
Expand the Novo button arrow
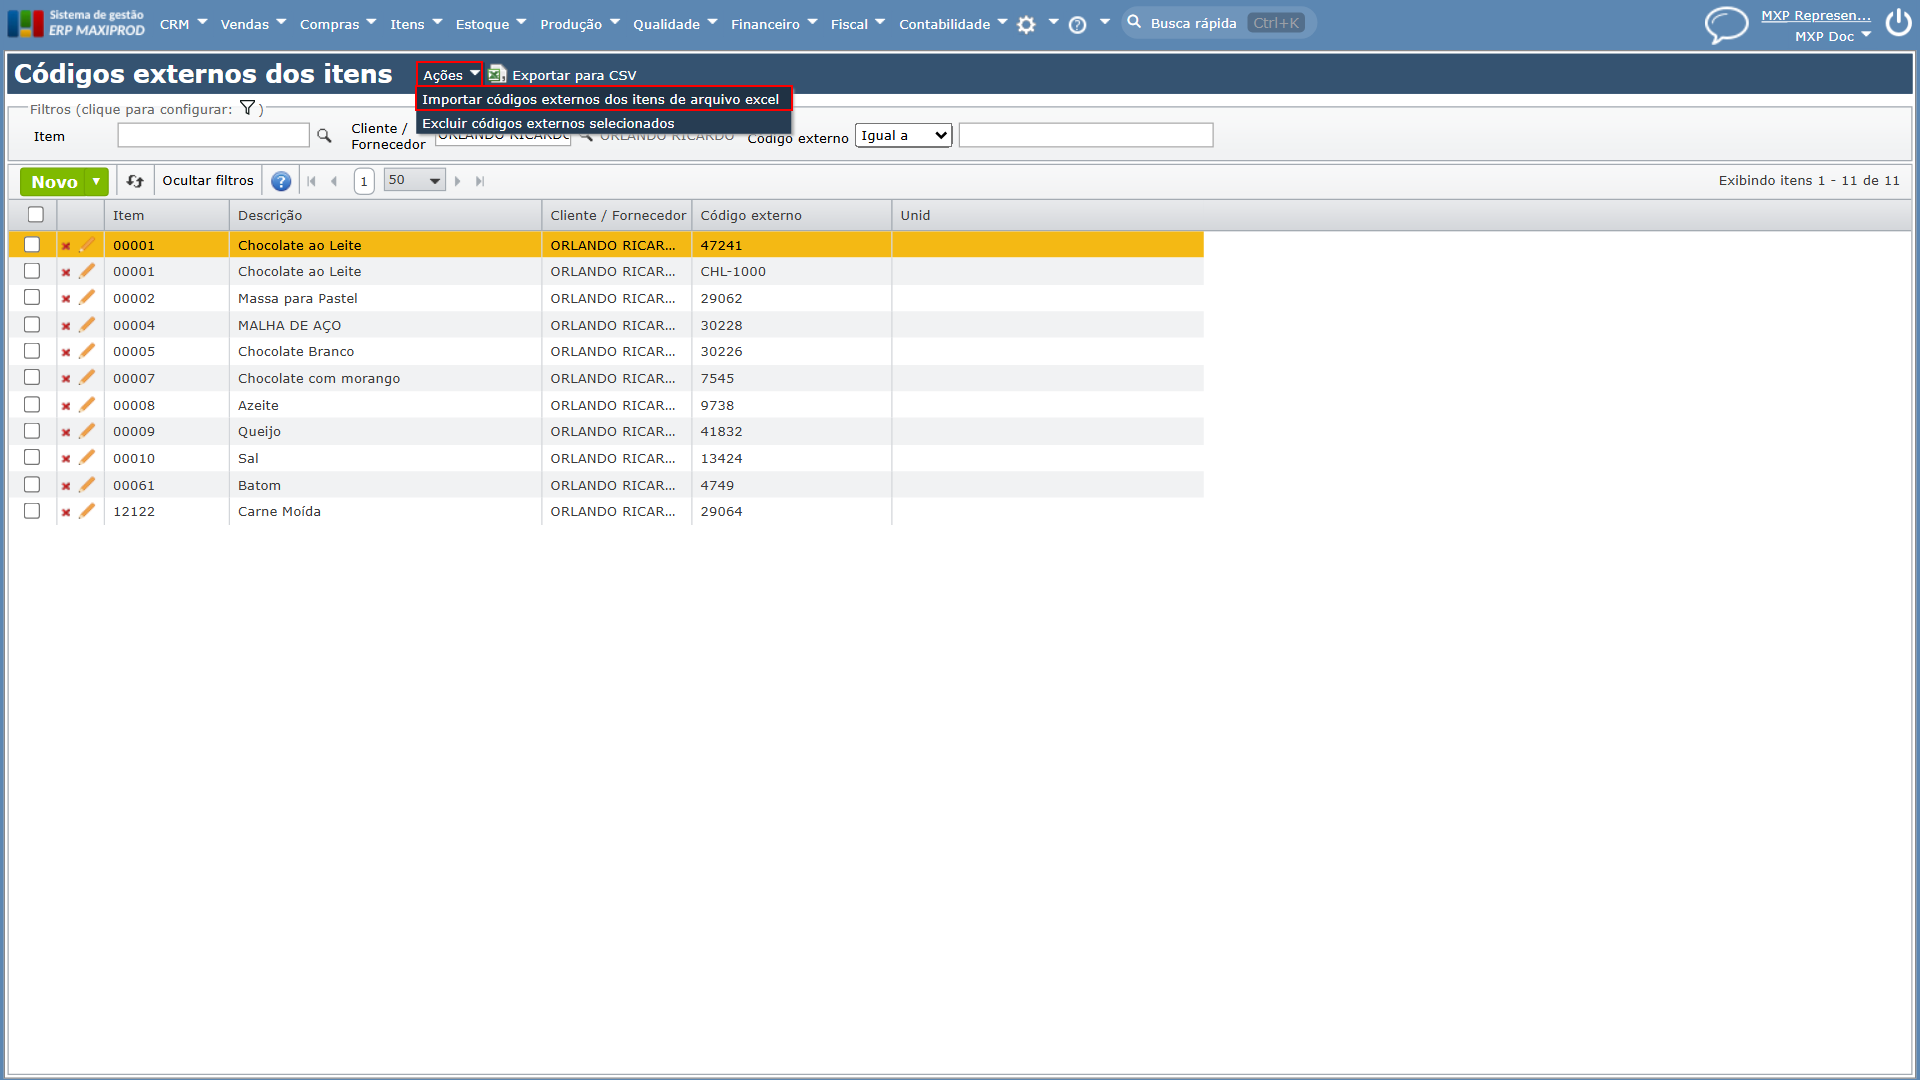[x=96, y=181]
